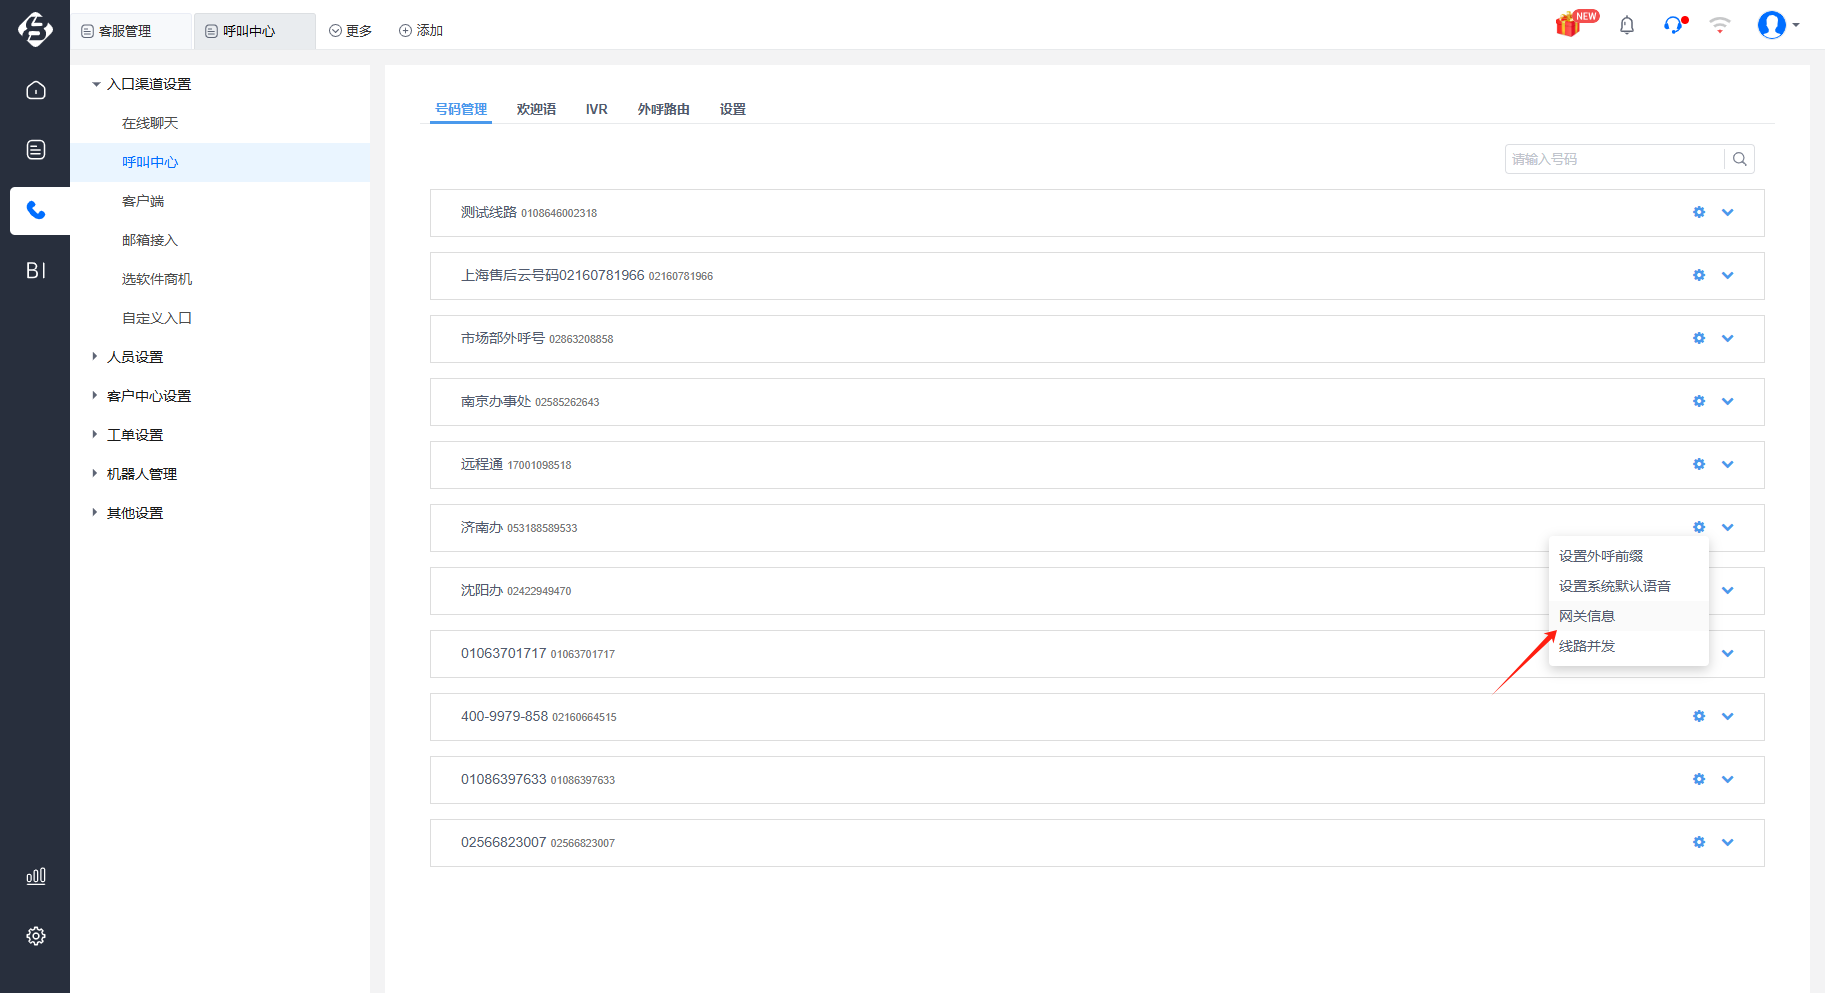Switch to the IVR tab
Viewport: 1825px width, 993px height.
coord(597,109)
